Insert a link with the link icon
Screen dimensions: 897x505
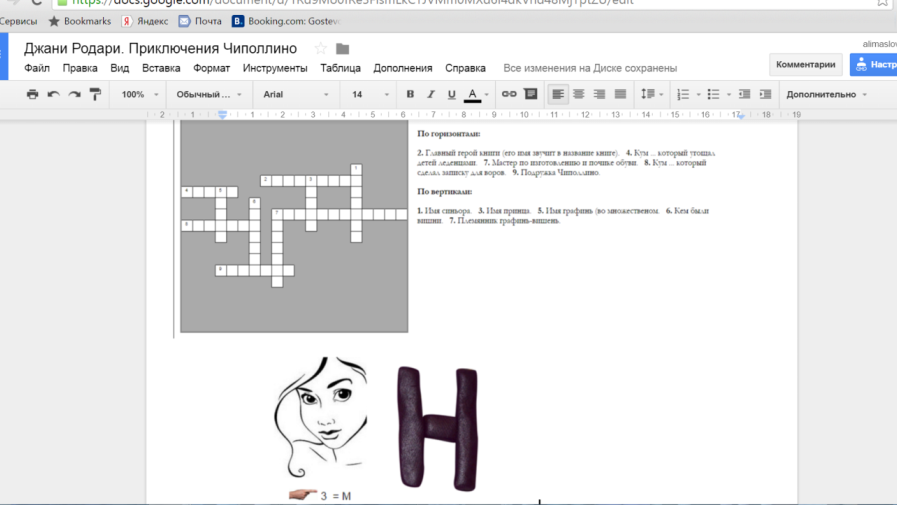point(509,94)
